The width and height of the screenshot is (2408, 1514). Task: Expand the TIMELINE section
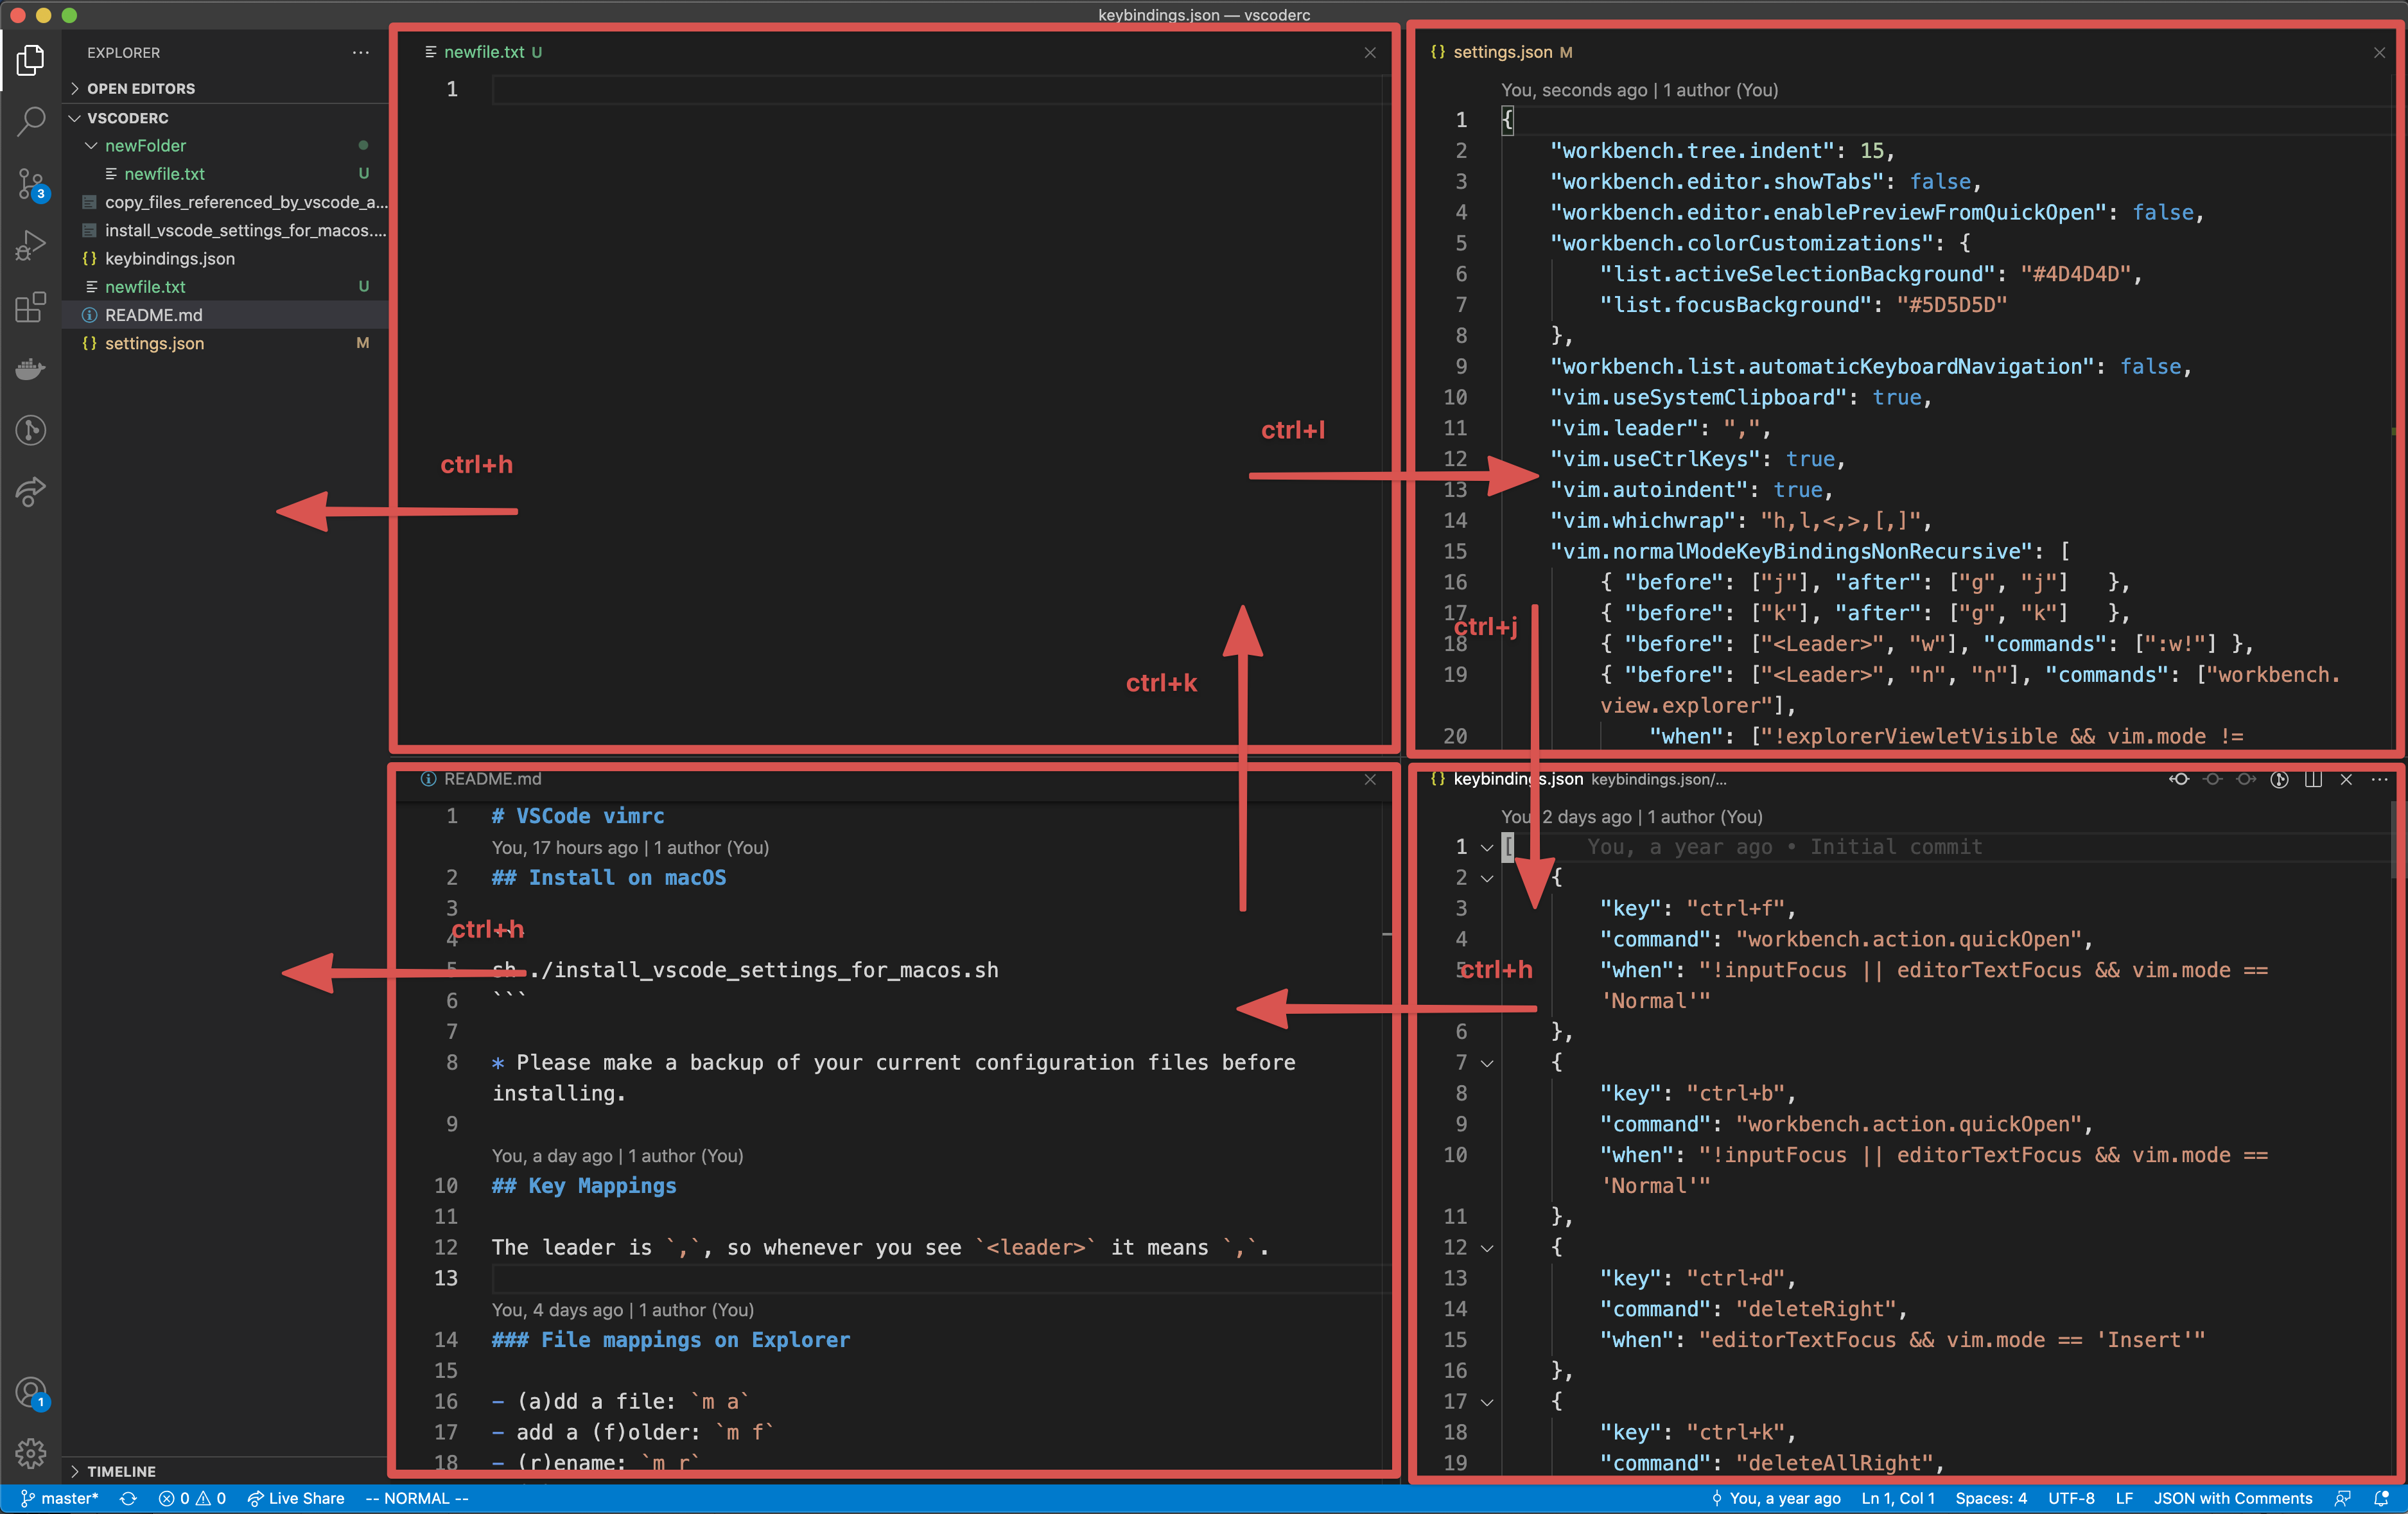pyautogui.click(x=120, y=1471)
